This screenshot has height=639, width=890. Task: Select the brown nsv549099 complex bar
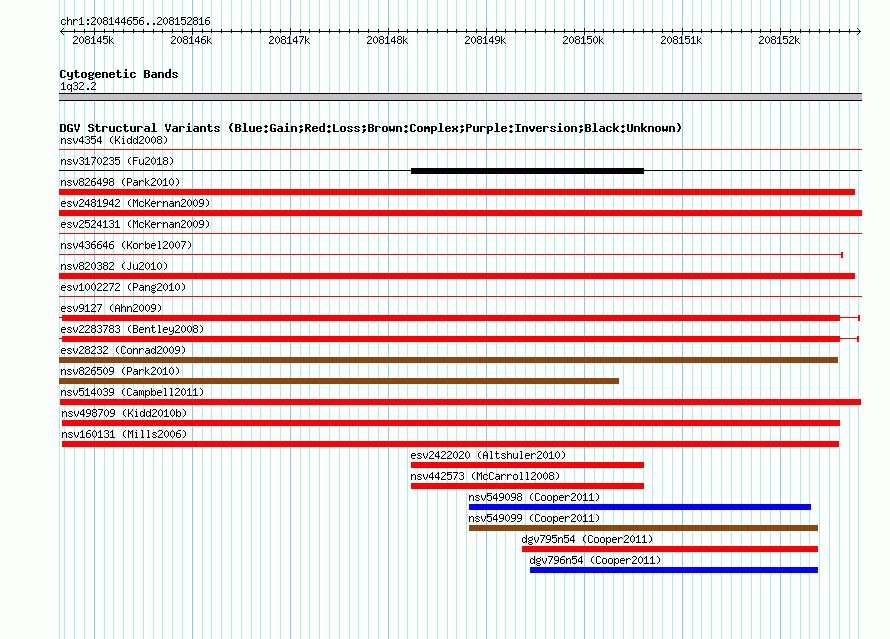click(643, 528)
